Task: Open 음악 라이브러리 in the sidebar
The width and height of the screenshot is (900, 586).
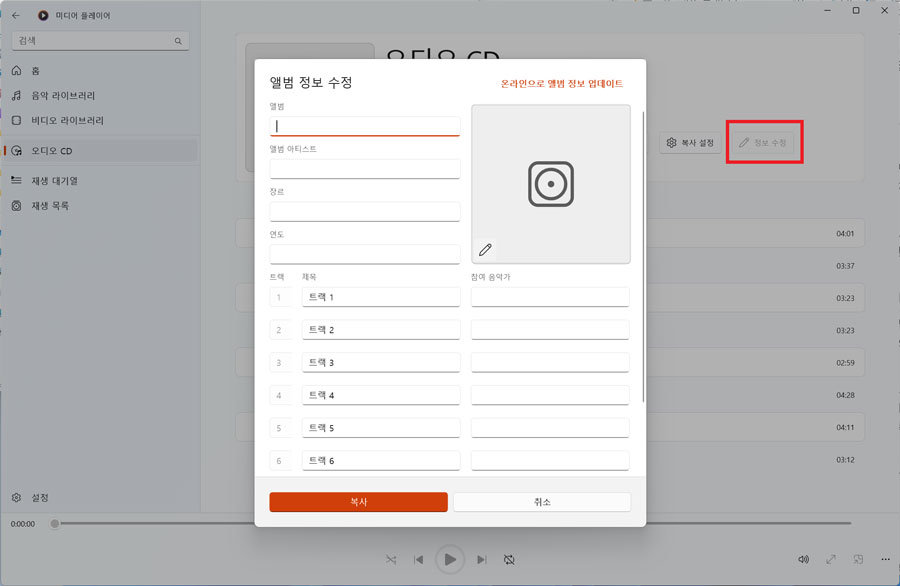Action: (63, 96)
